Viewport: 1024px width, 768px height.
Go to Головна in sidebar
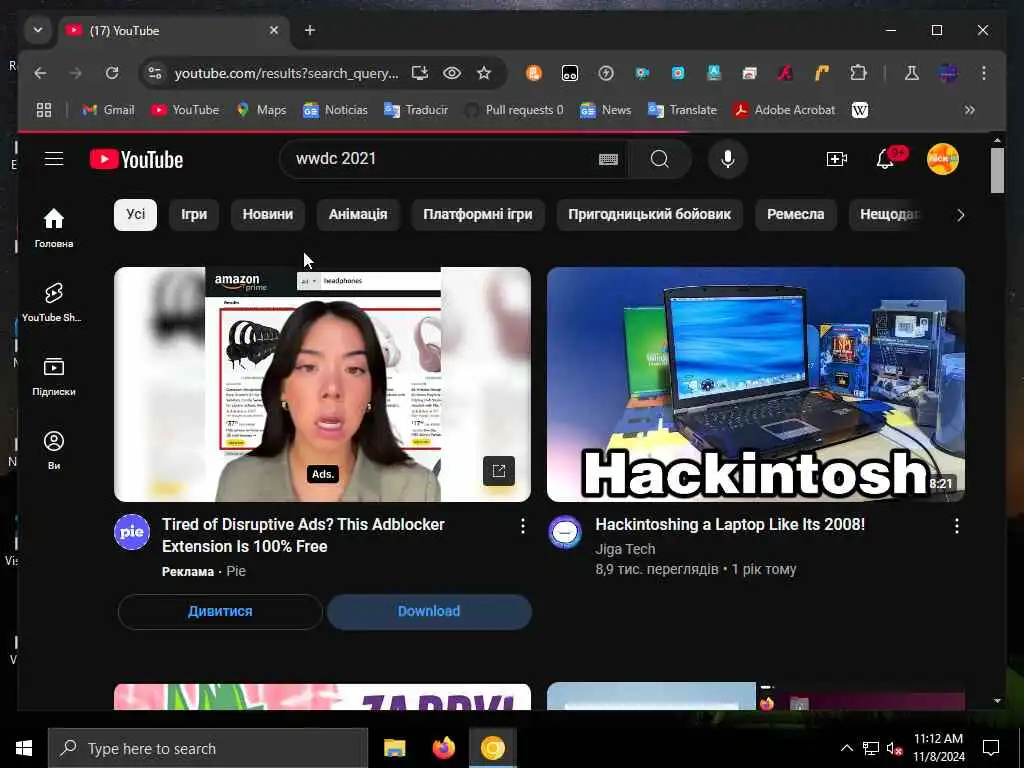pos(54,228)
